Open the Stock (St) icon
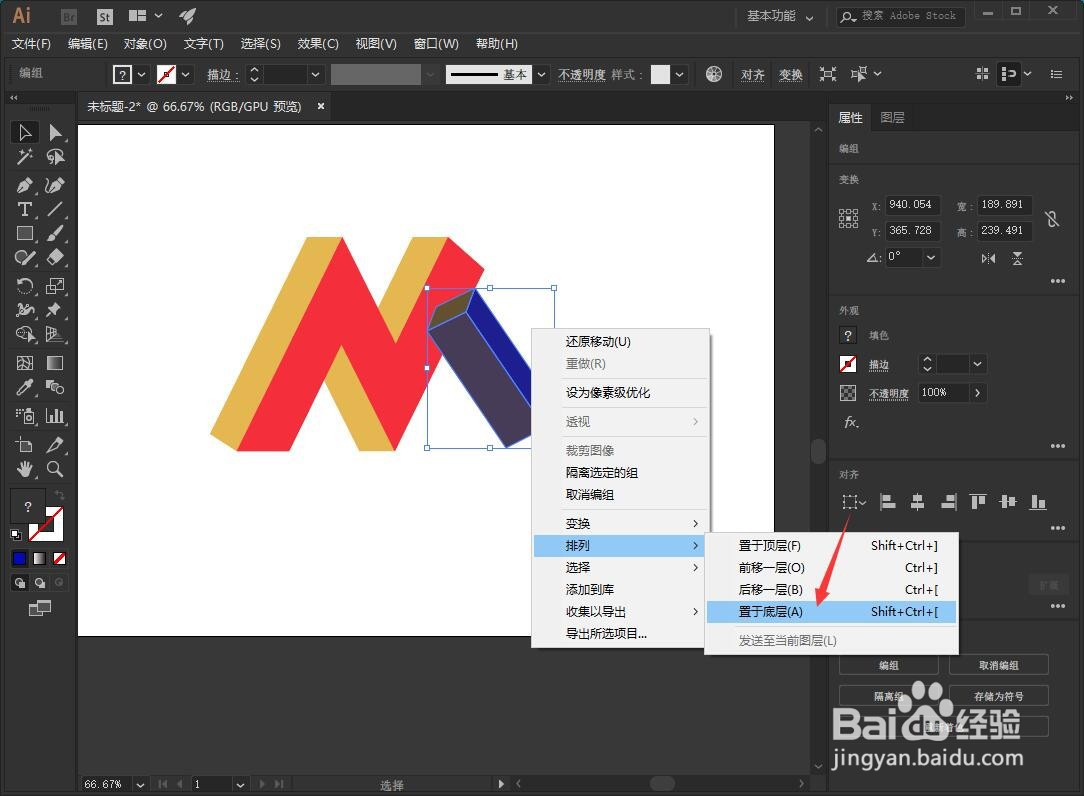This screenshot has height=796, width=1084. tap(104, 17)
